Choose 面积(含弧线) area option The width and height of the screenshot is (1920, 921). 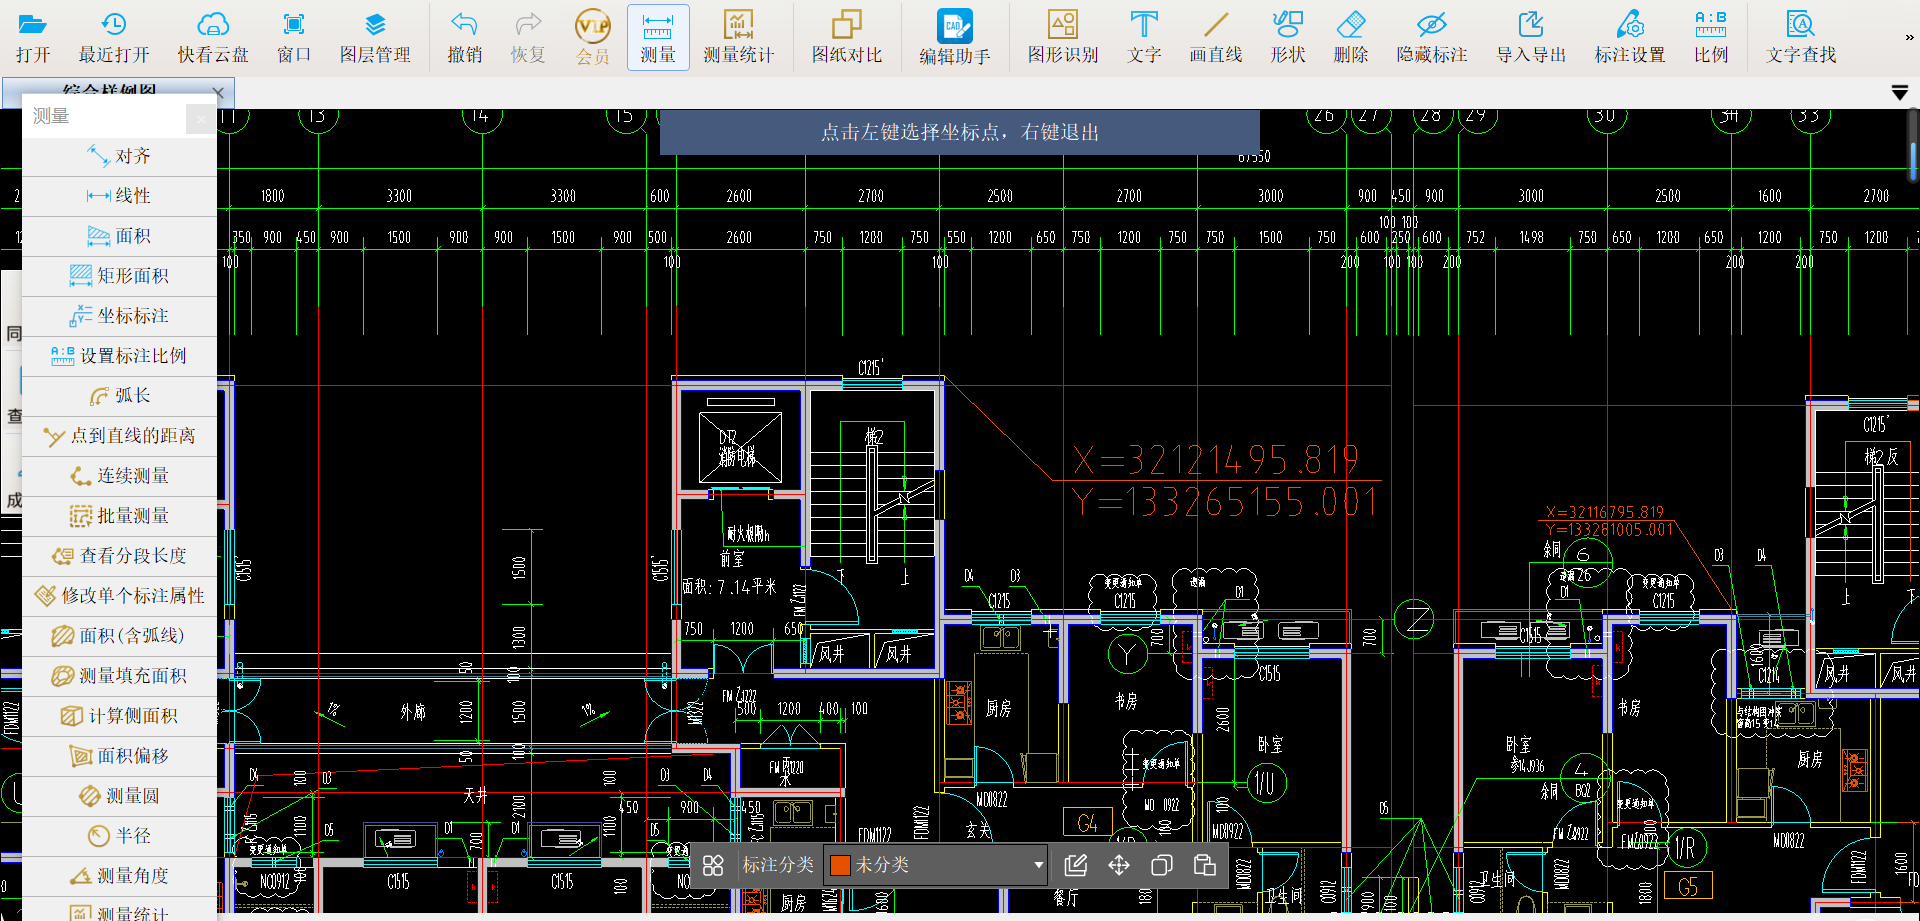tap(119, 636)
